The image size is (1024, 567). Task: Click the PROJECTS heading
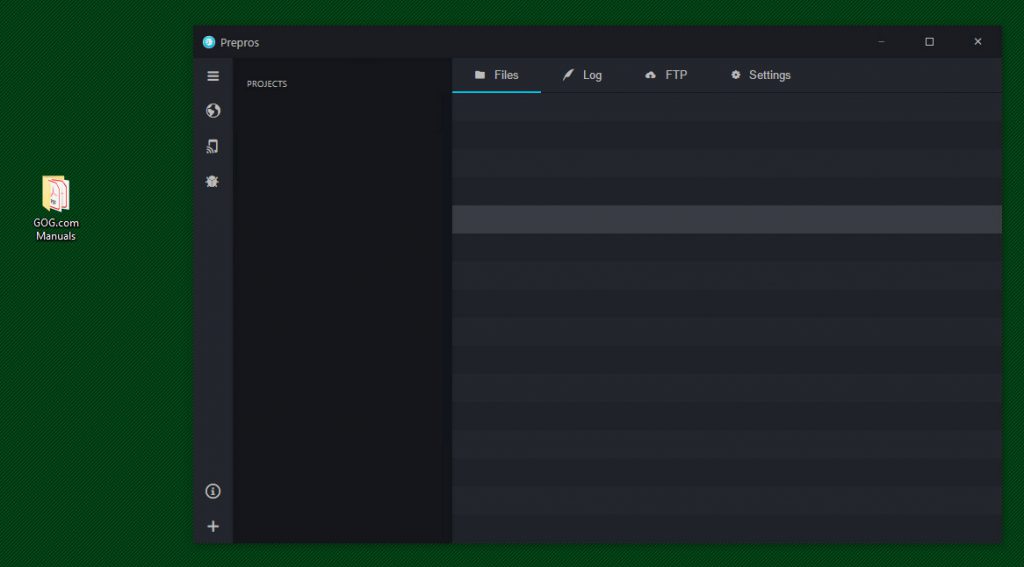click(267, 84)
